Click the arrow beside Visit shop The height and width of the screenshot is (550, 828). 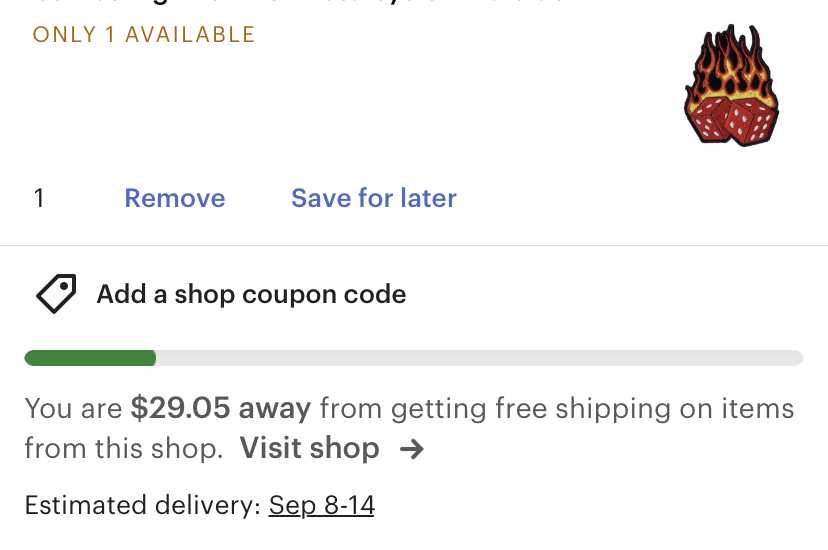point(411,449)
